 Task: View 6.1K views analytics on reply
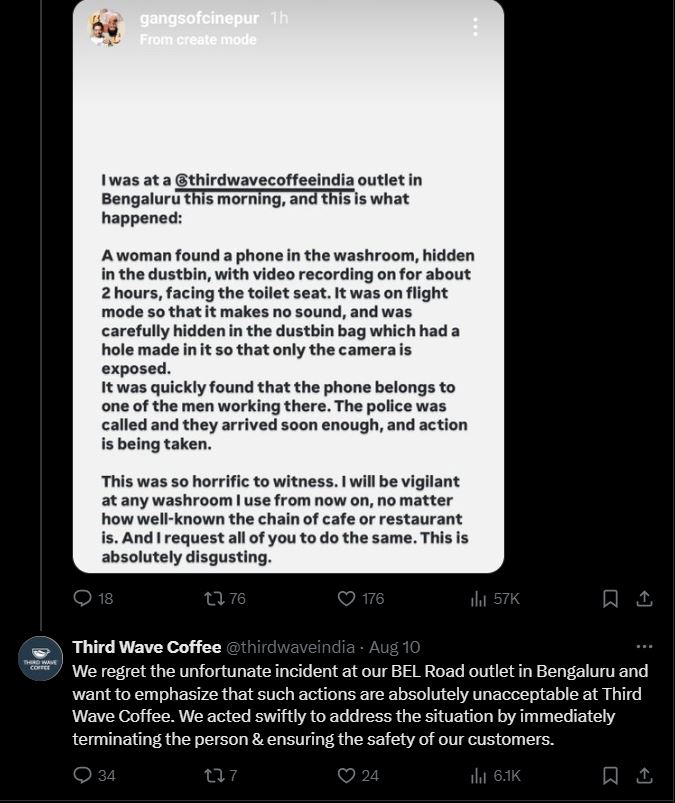479,775
